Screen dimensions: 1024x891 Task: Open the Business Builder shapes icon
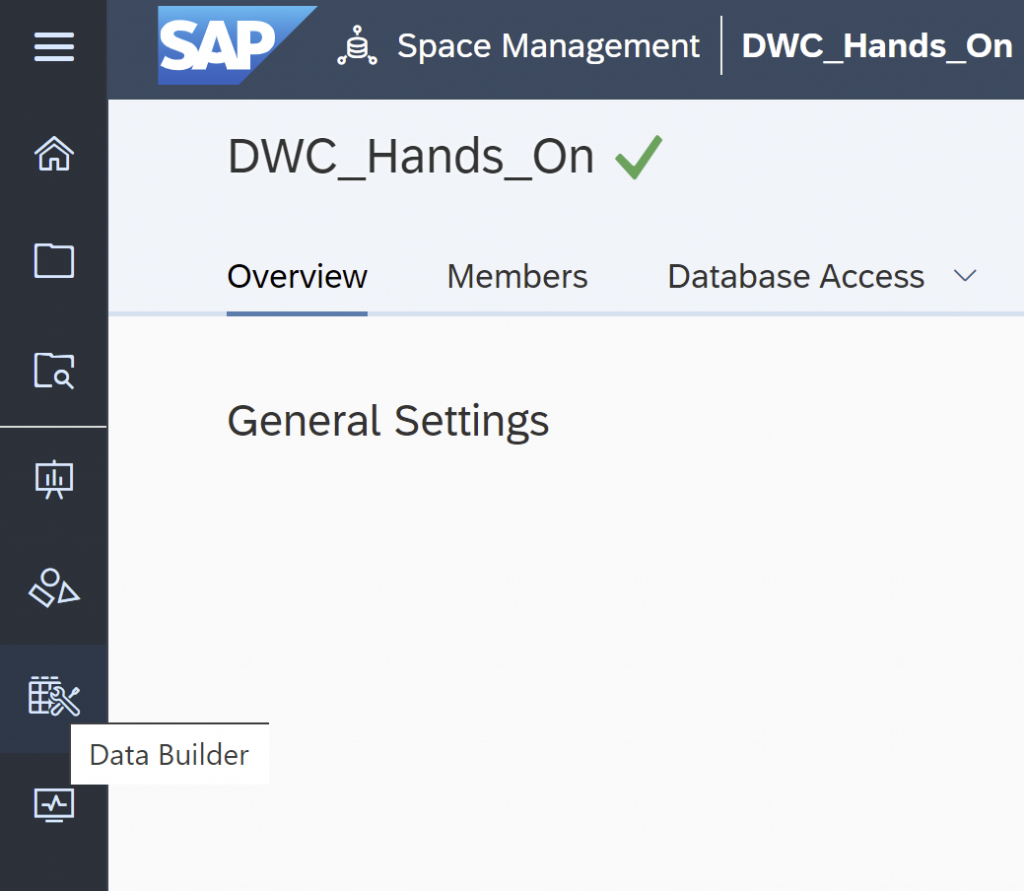coord(54,588)
